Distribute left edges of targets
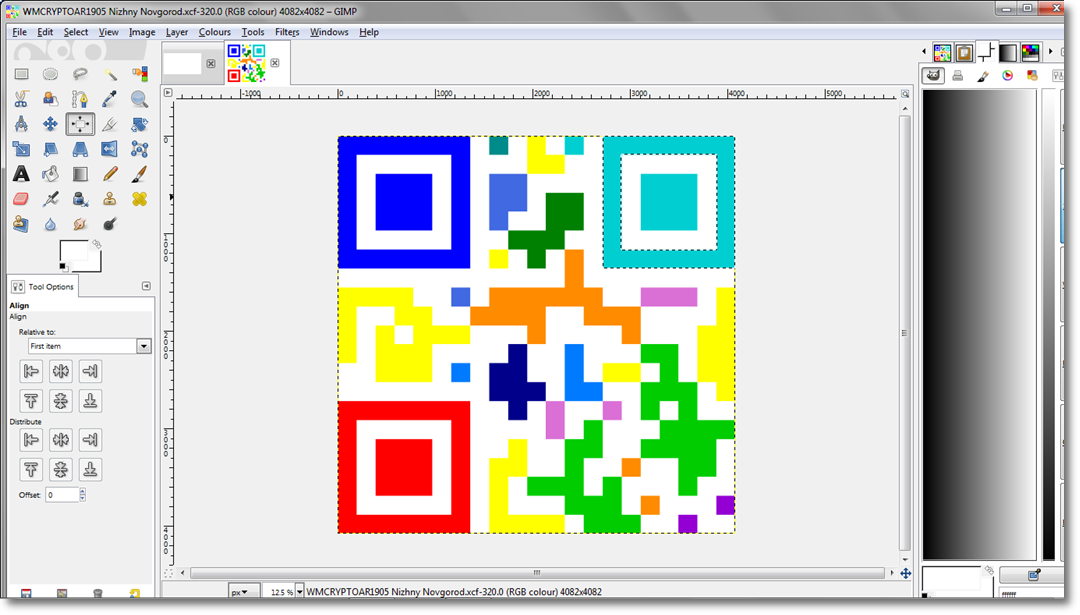Screen dimensions: 1080x615 coord(31,439)
